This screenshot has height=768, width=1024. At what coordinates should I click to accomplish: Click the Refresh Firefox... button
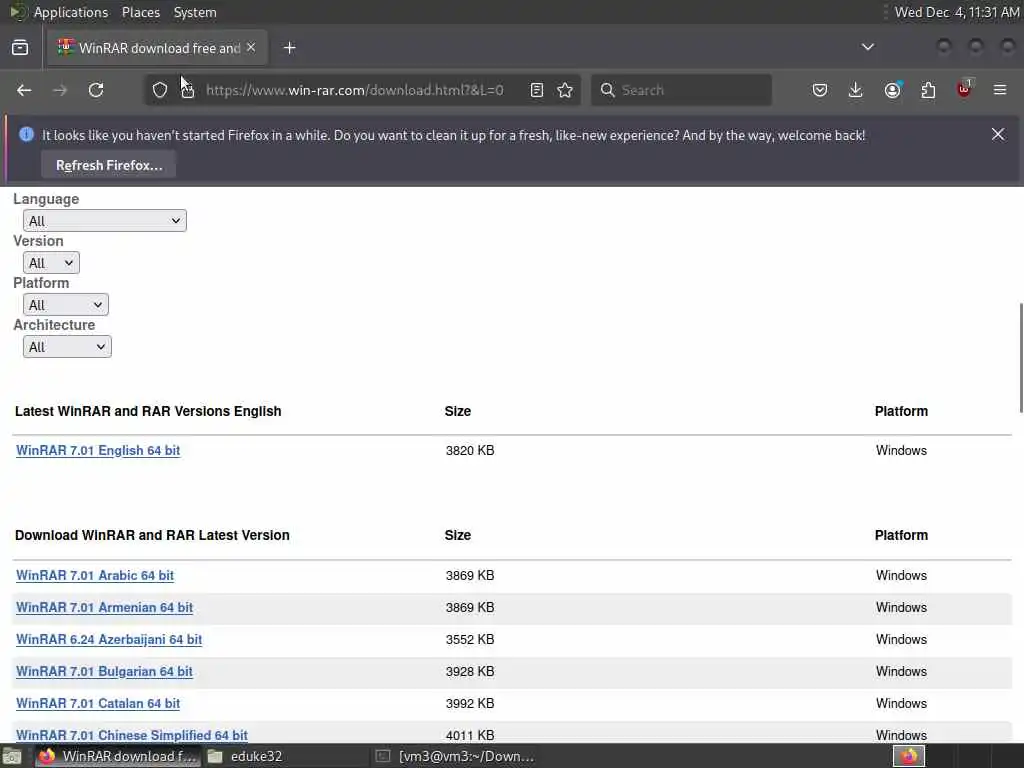tap(108, 165)
